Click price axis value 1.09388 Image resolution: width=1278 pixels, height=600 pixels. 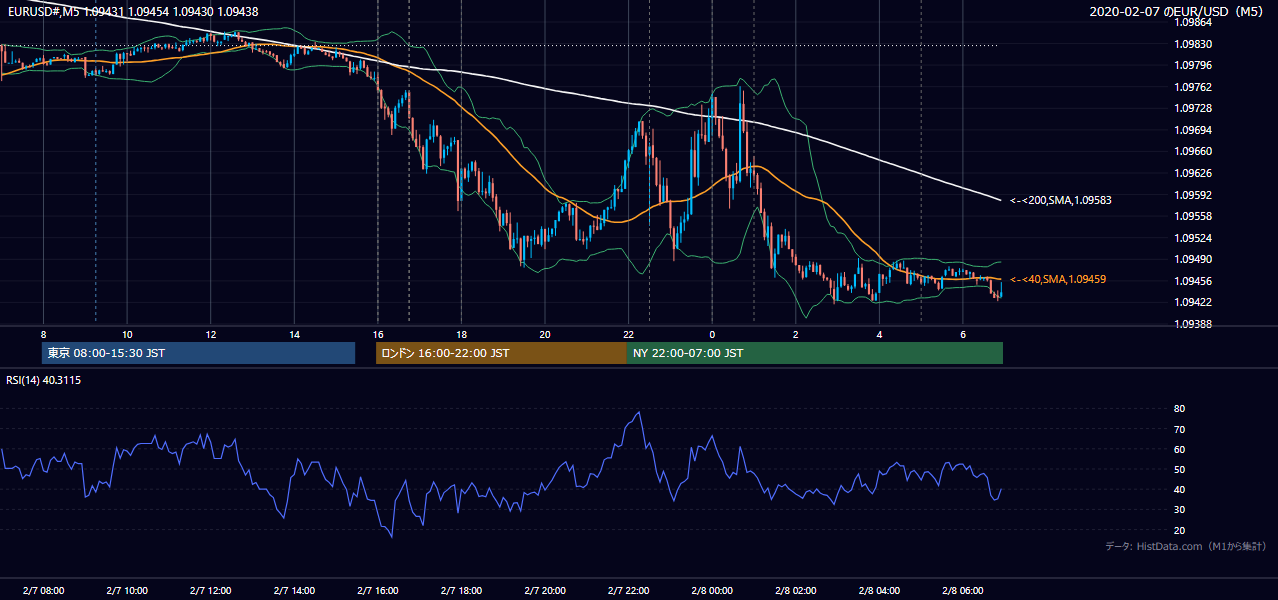coord(1193,324)
